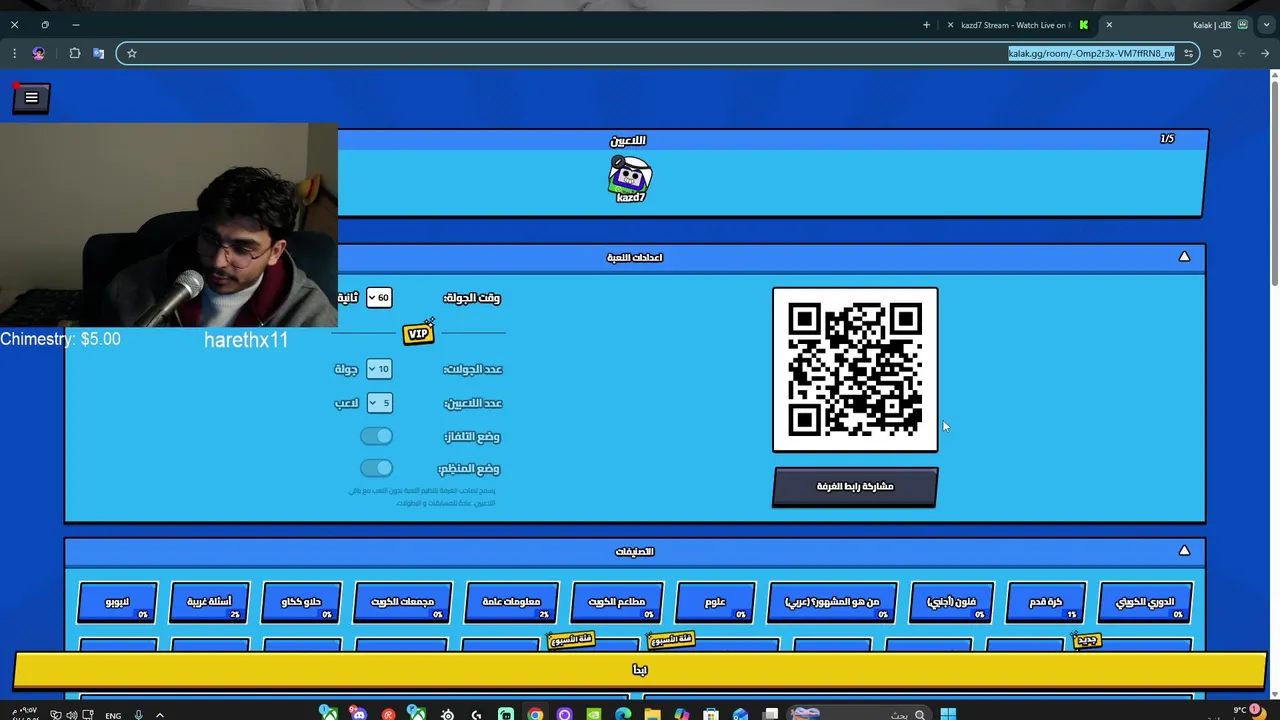Reload the page
Screen dimensions: 1280x720
[x=1217, y=53]
